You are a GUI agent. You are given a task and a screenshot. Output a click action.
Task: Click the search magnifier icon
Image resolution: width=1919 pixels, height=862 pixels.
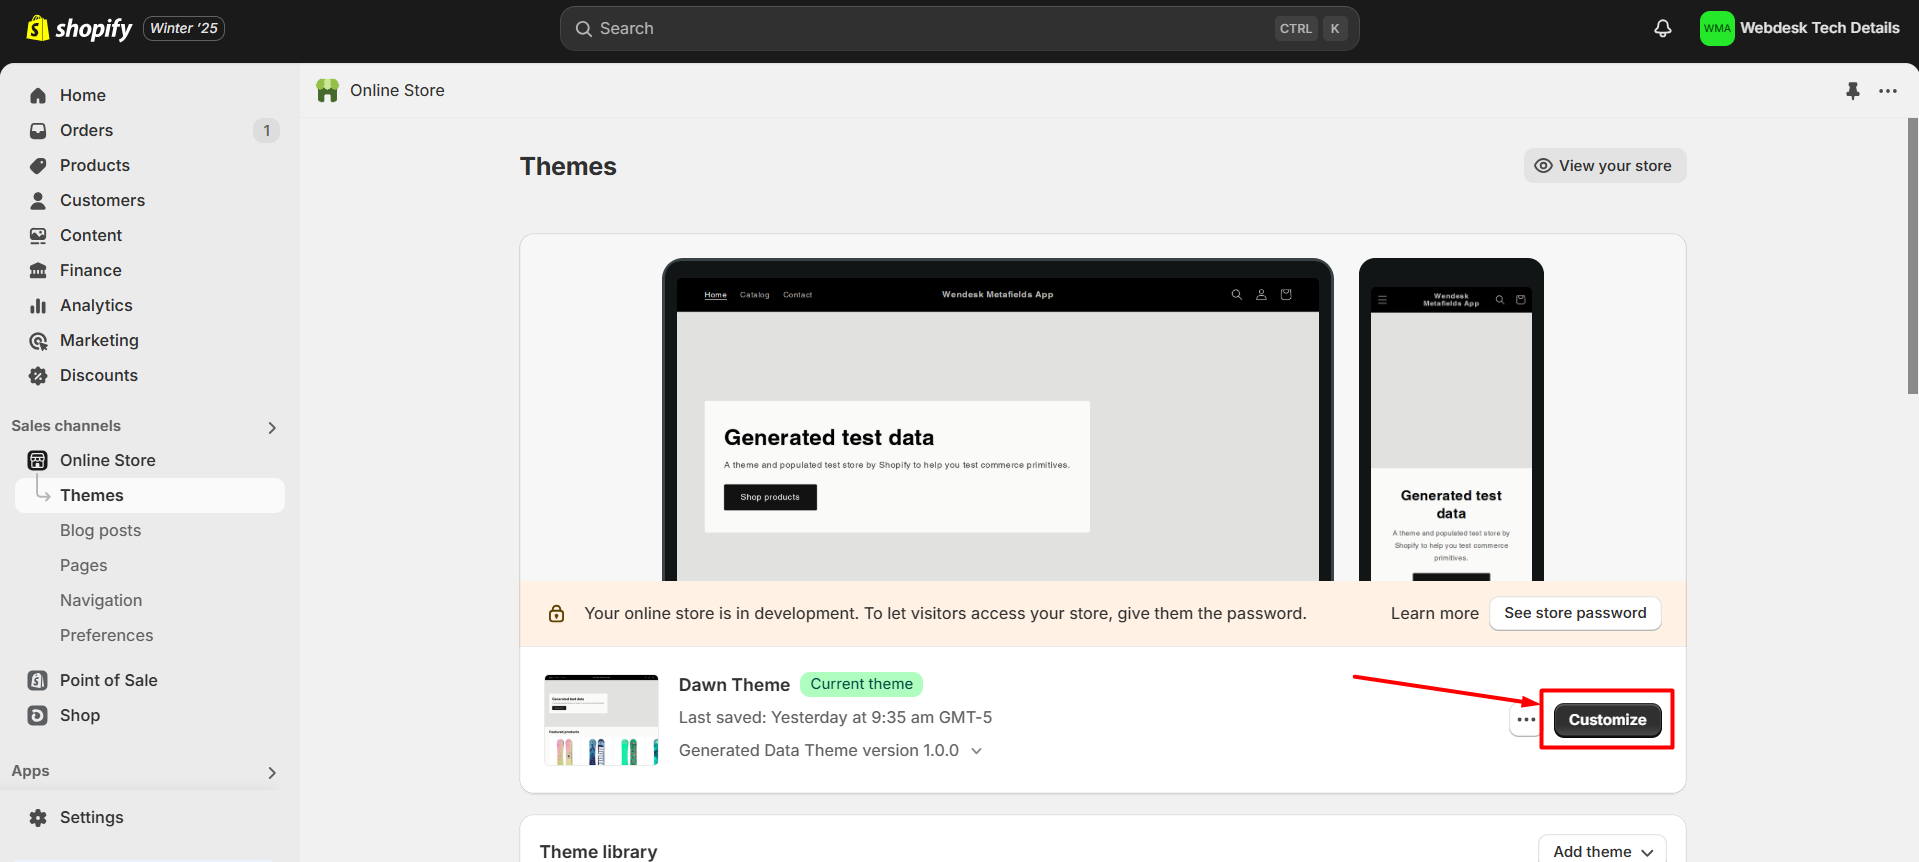tap(584, 29)
